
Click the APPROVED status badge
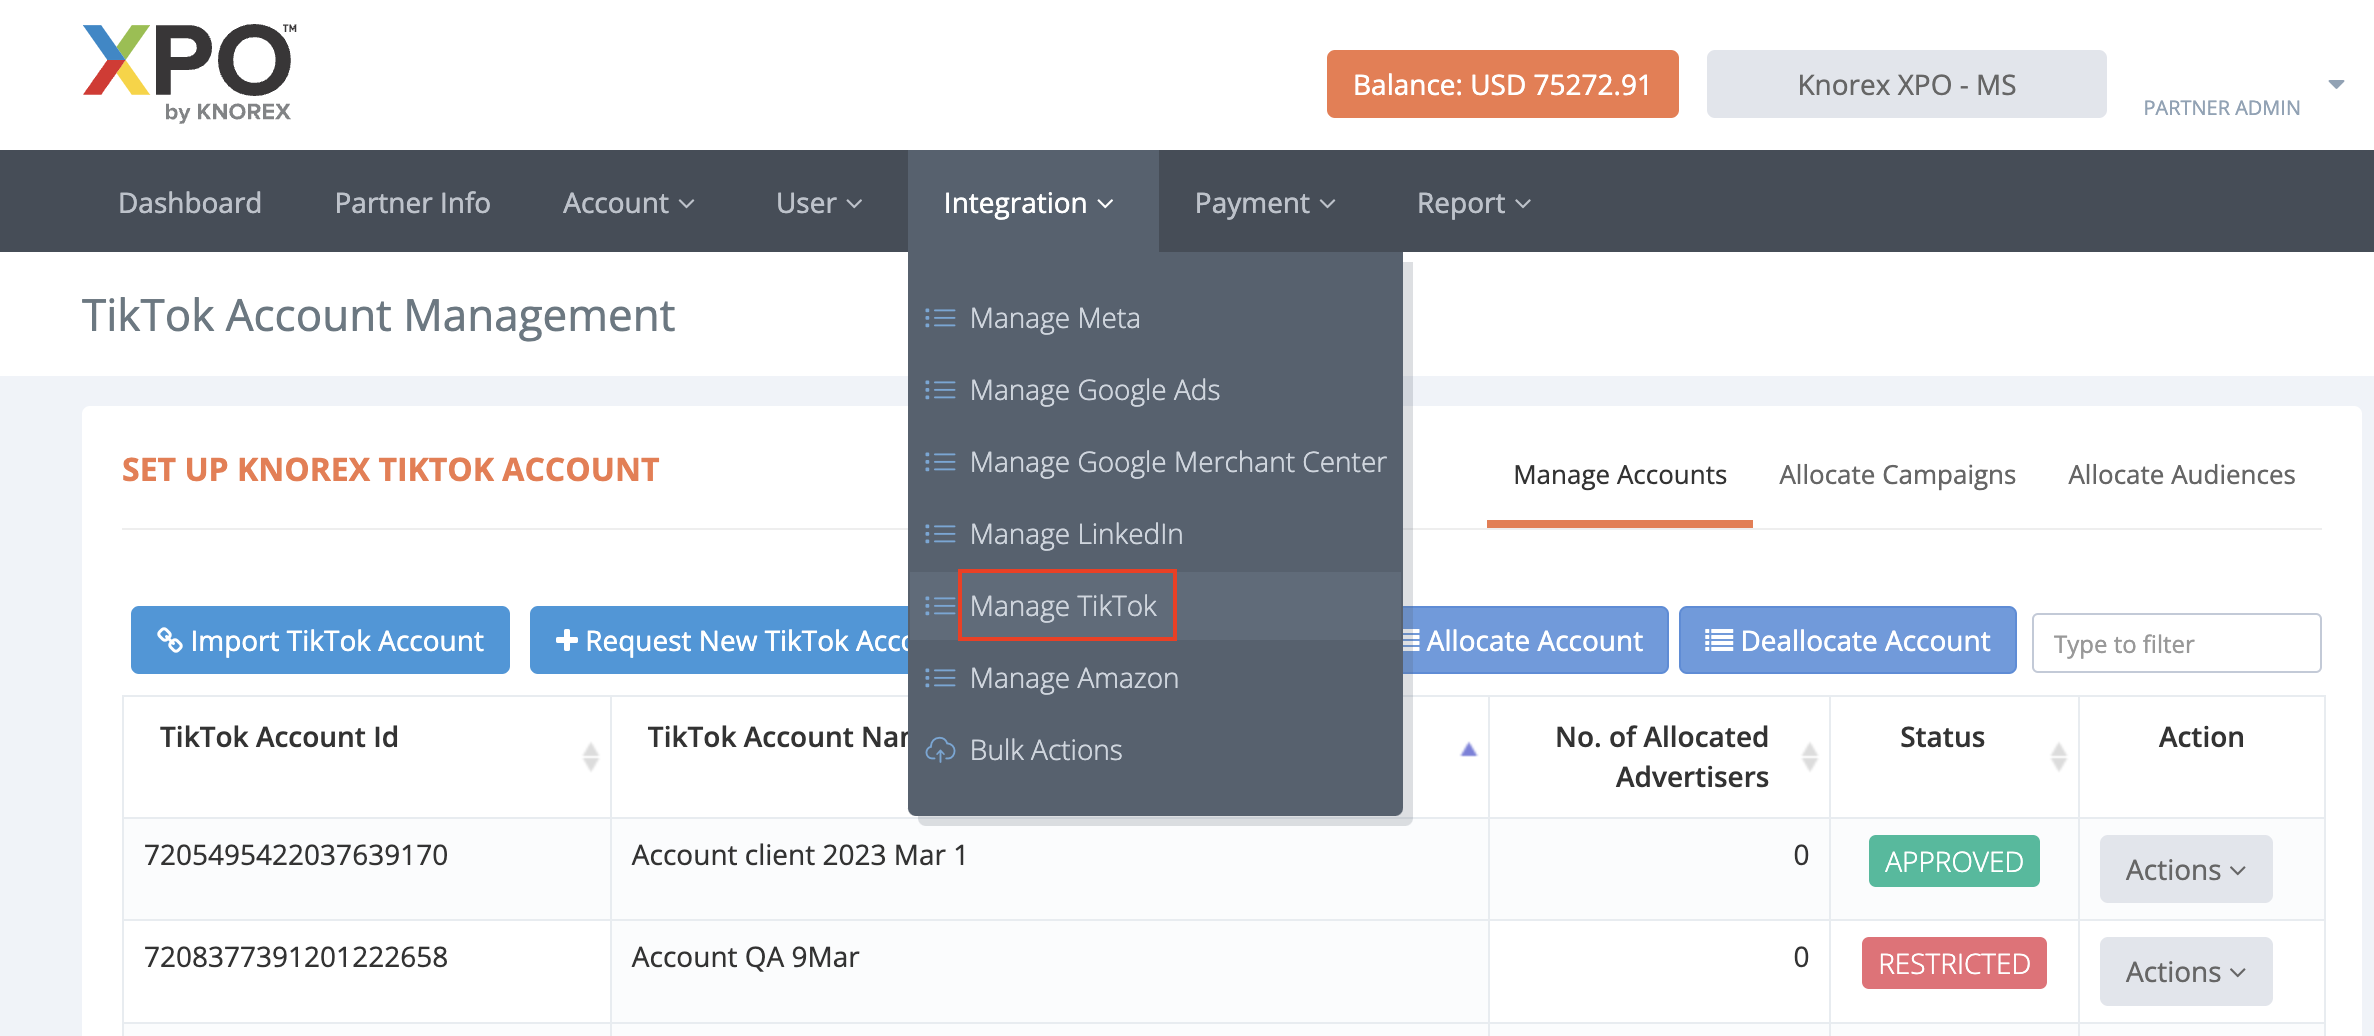click(1954, 861)
